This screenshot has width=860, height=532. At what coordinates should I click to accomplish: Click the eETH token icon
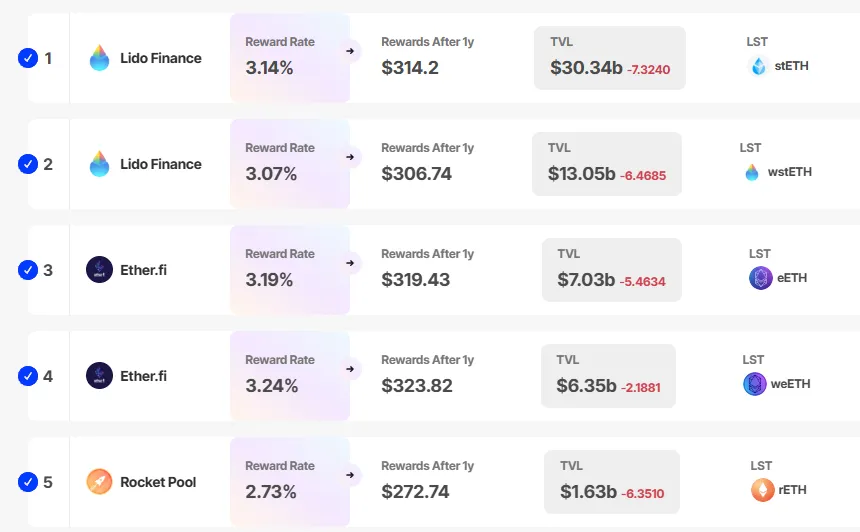click(760, 278)
